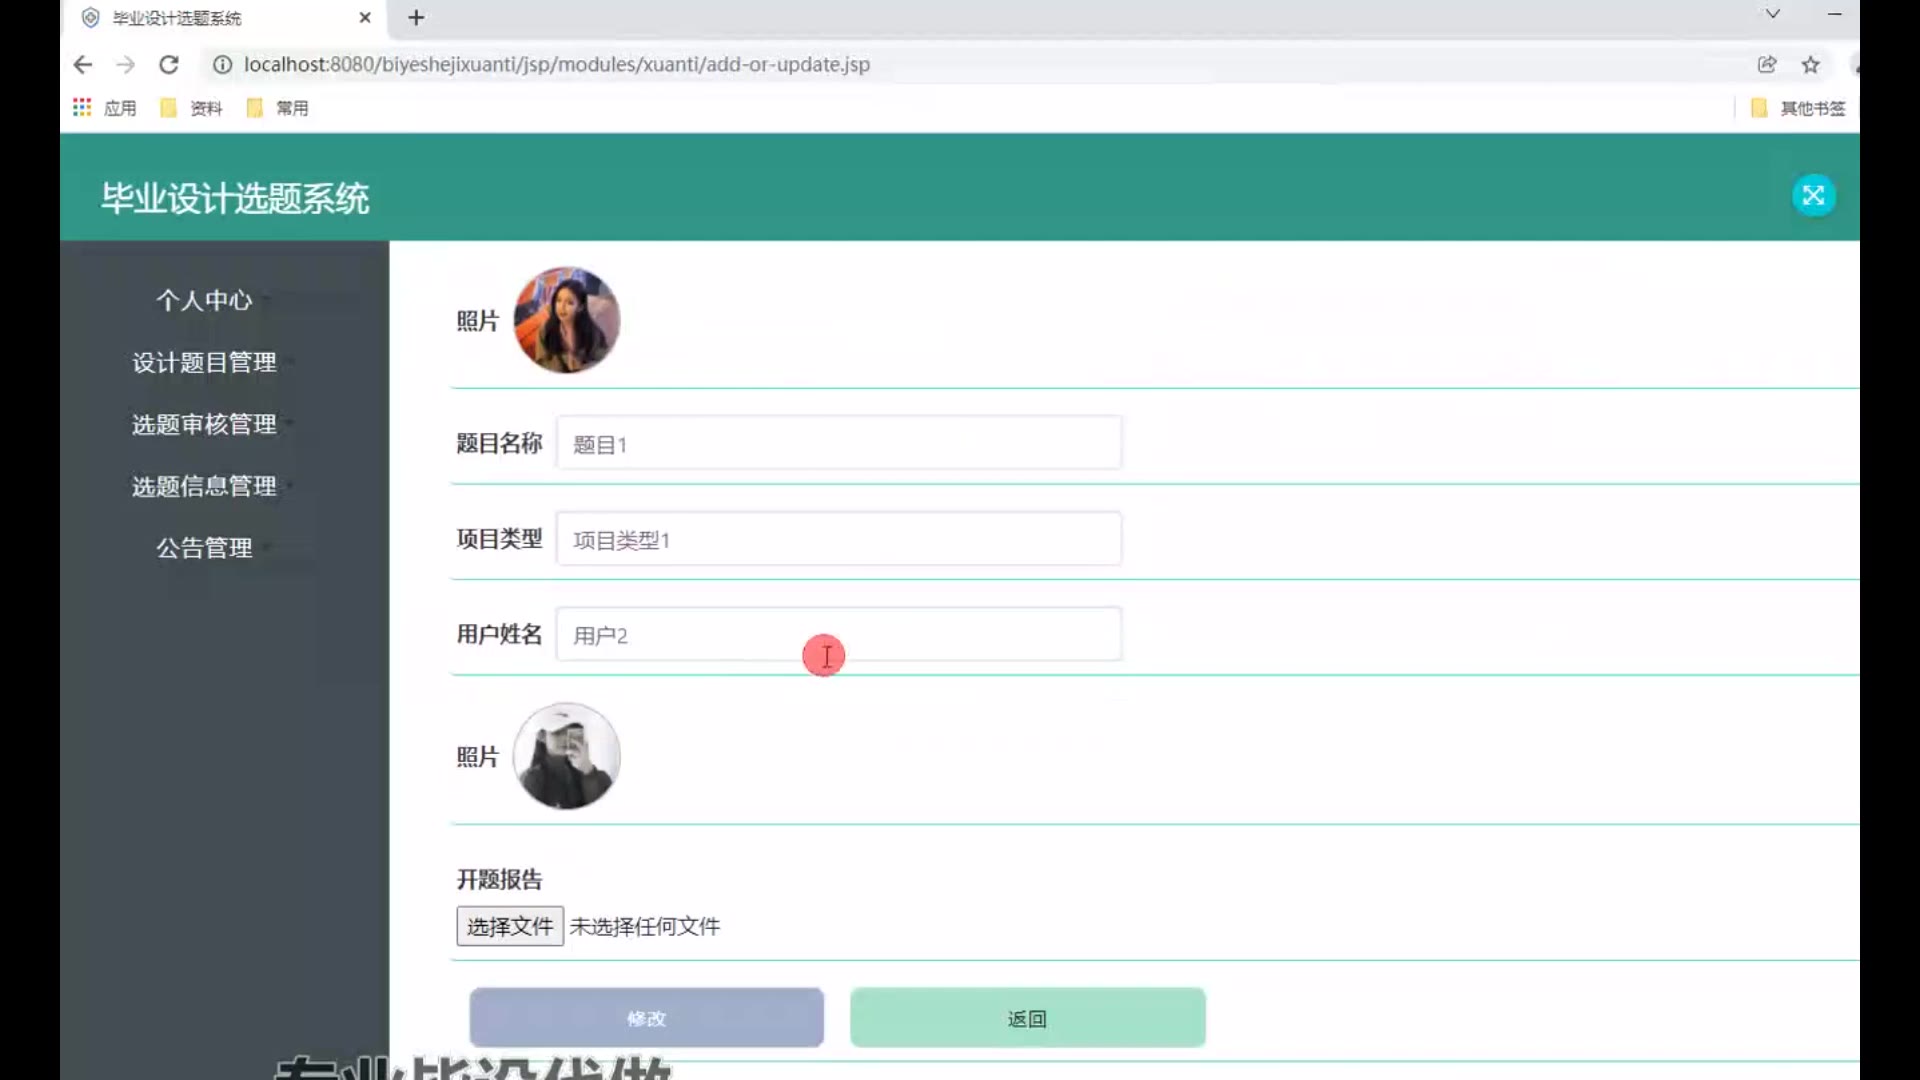Click the 修改 submit button
Screen dimensions: 1920x1080
point(647,1018)
